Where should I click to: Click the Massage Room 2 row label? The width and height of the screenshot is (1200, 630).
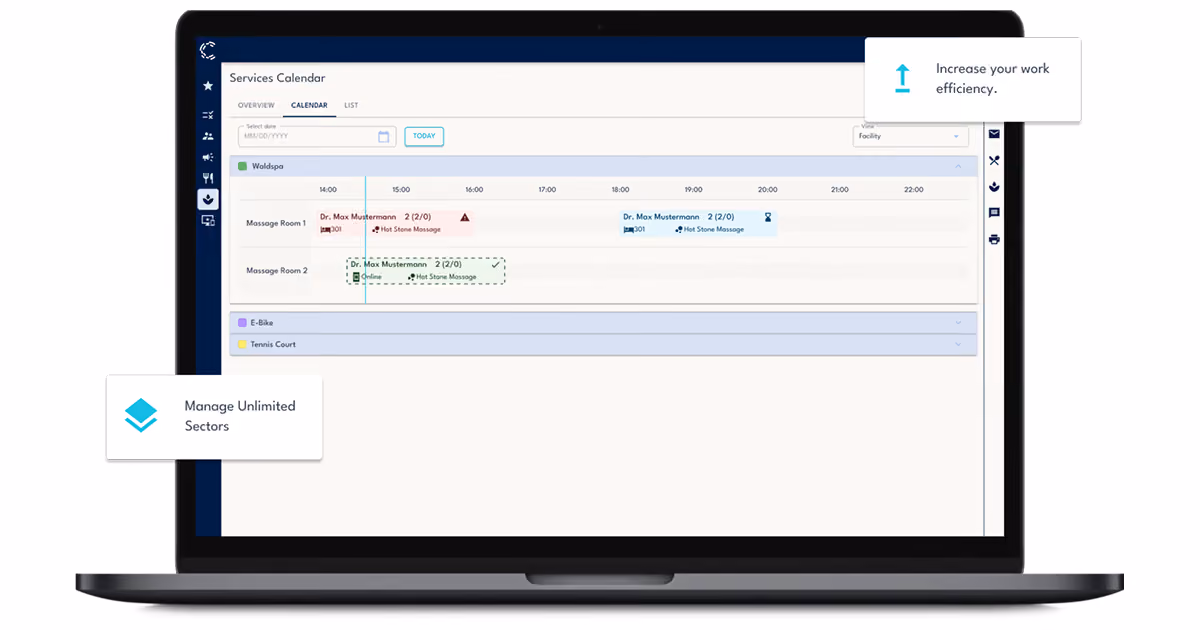(276, 270)
